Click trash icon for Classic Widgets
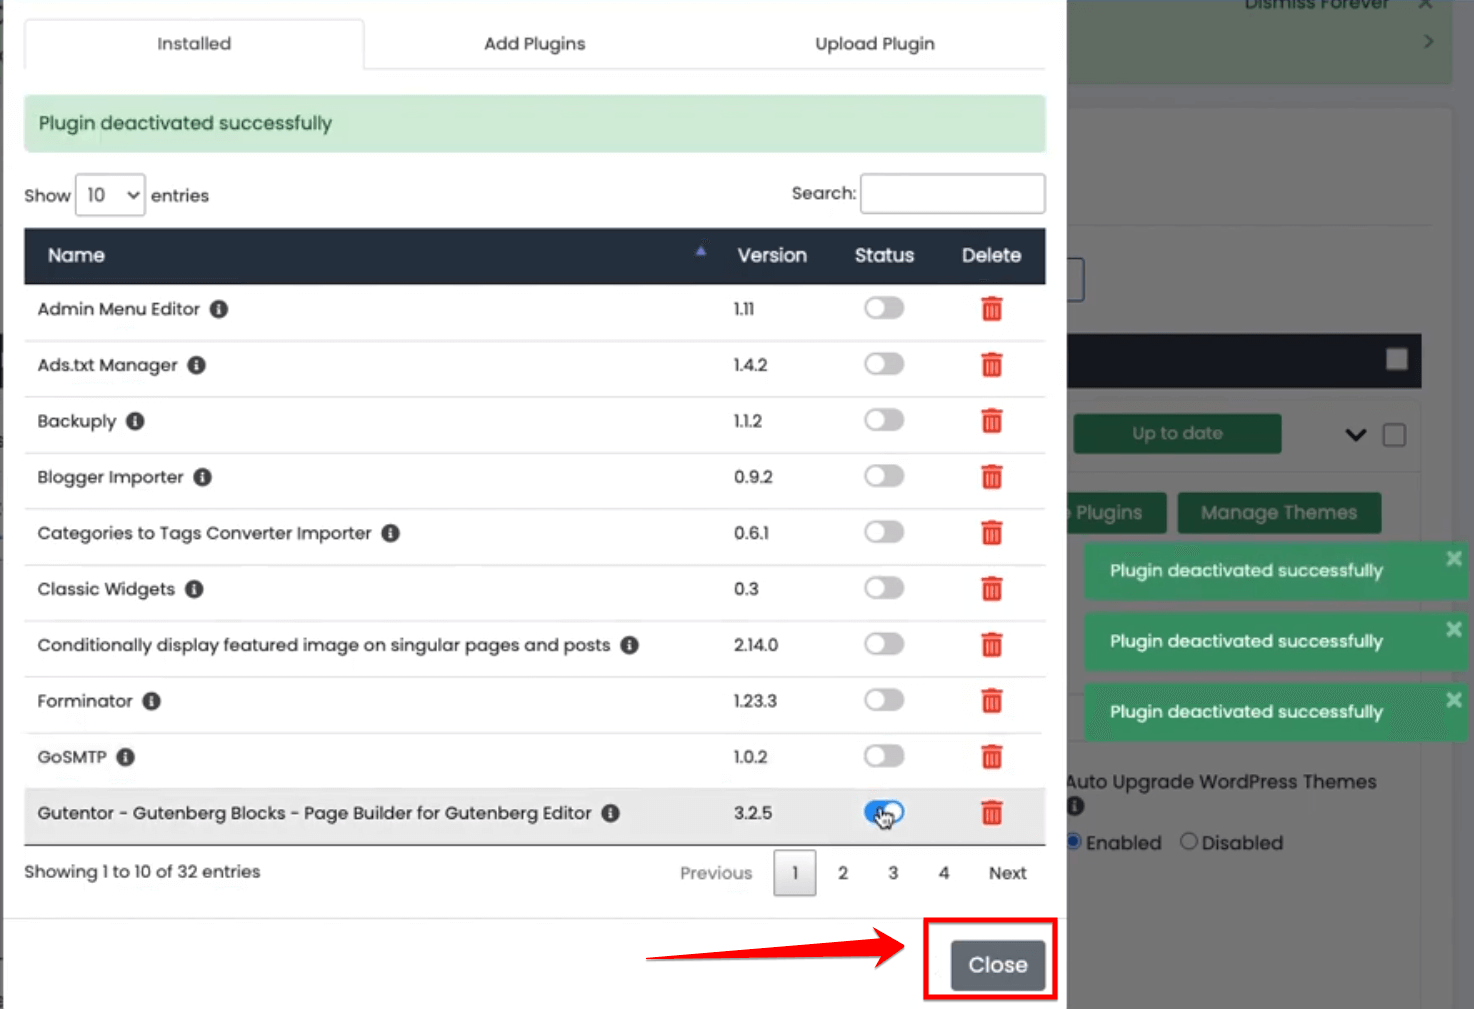This screenshot has height=1009, width=1474. [x=991, y=589]
